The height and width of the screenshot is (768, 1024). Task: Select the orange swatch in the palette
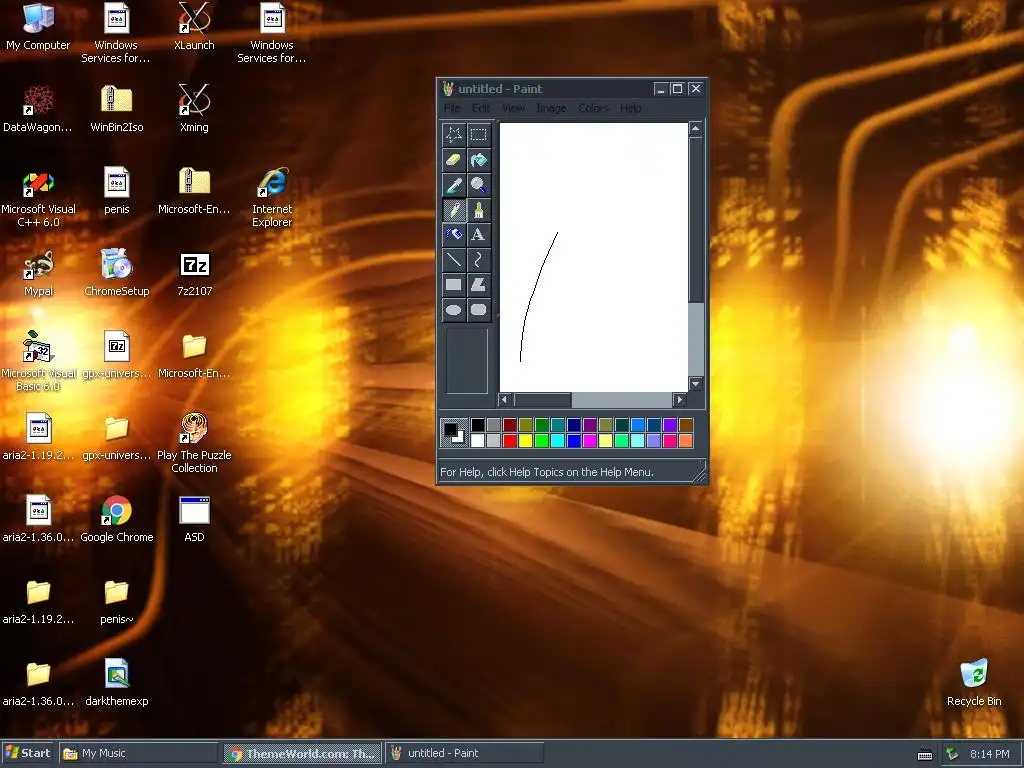[686, 441]
